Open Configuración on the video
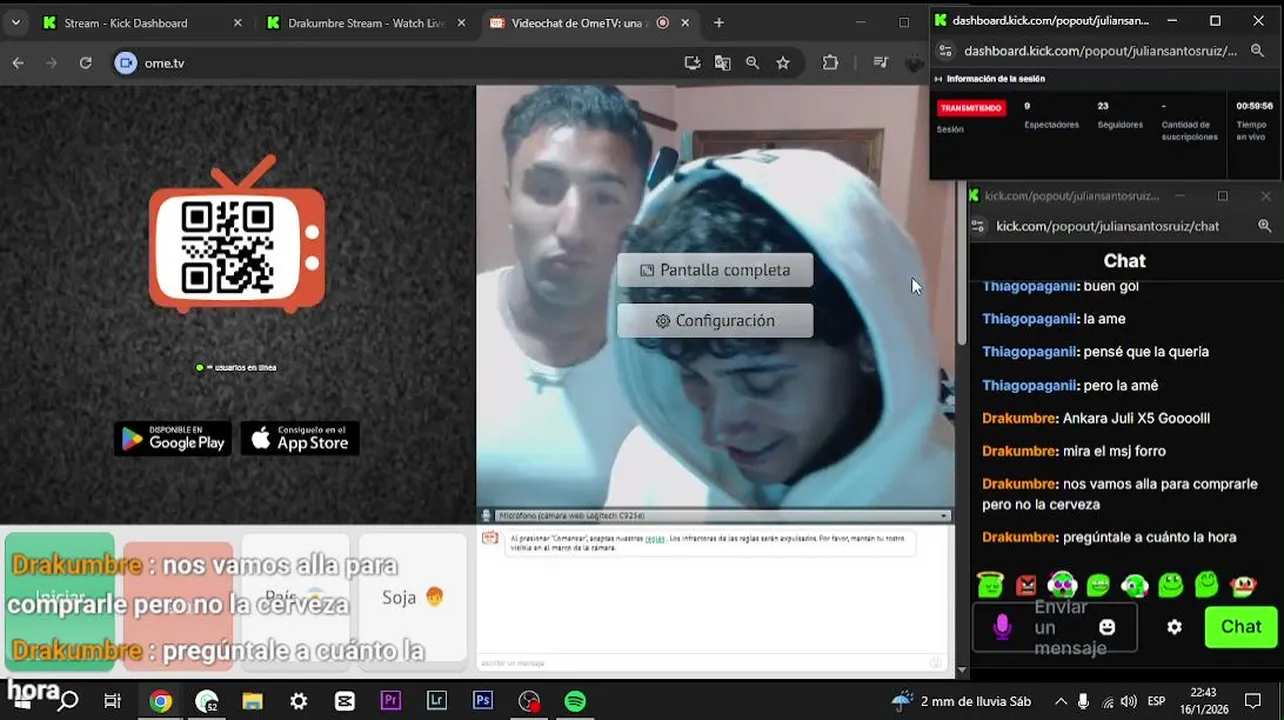 [715, 321]
